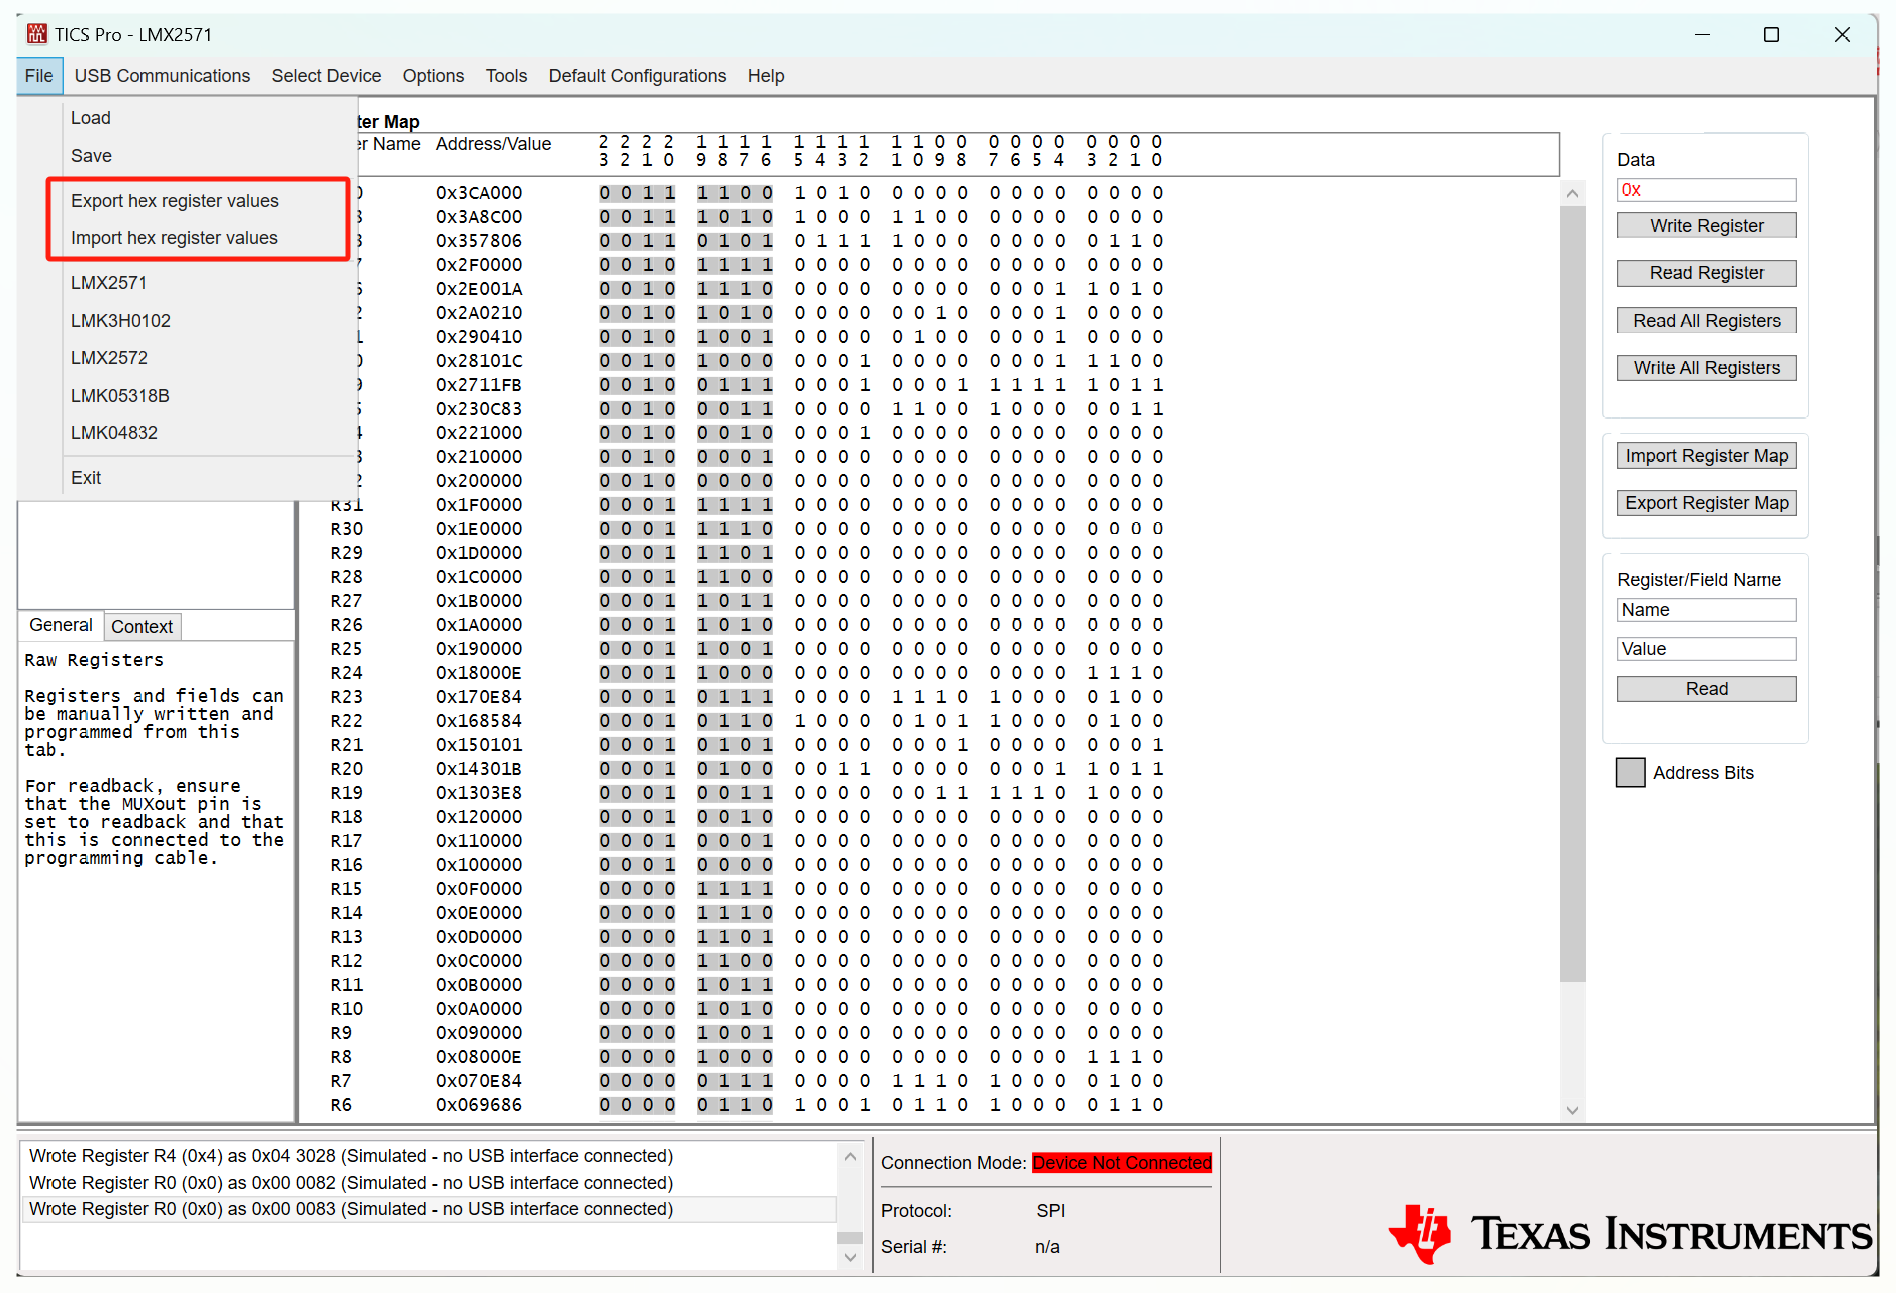
Task: Click the Texas Instruments logo
Action: tap(1630, 1234)
